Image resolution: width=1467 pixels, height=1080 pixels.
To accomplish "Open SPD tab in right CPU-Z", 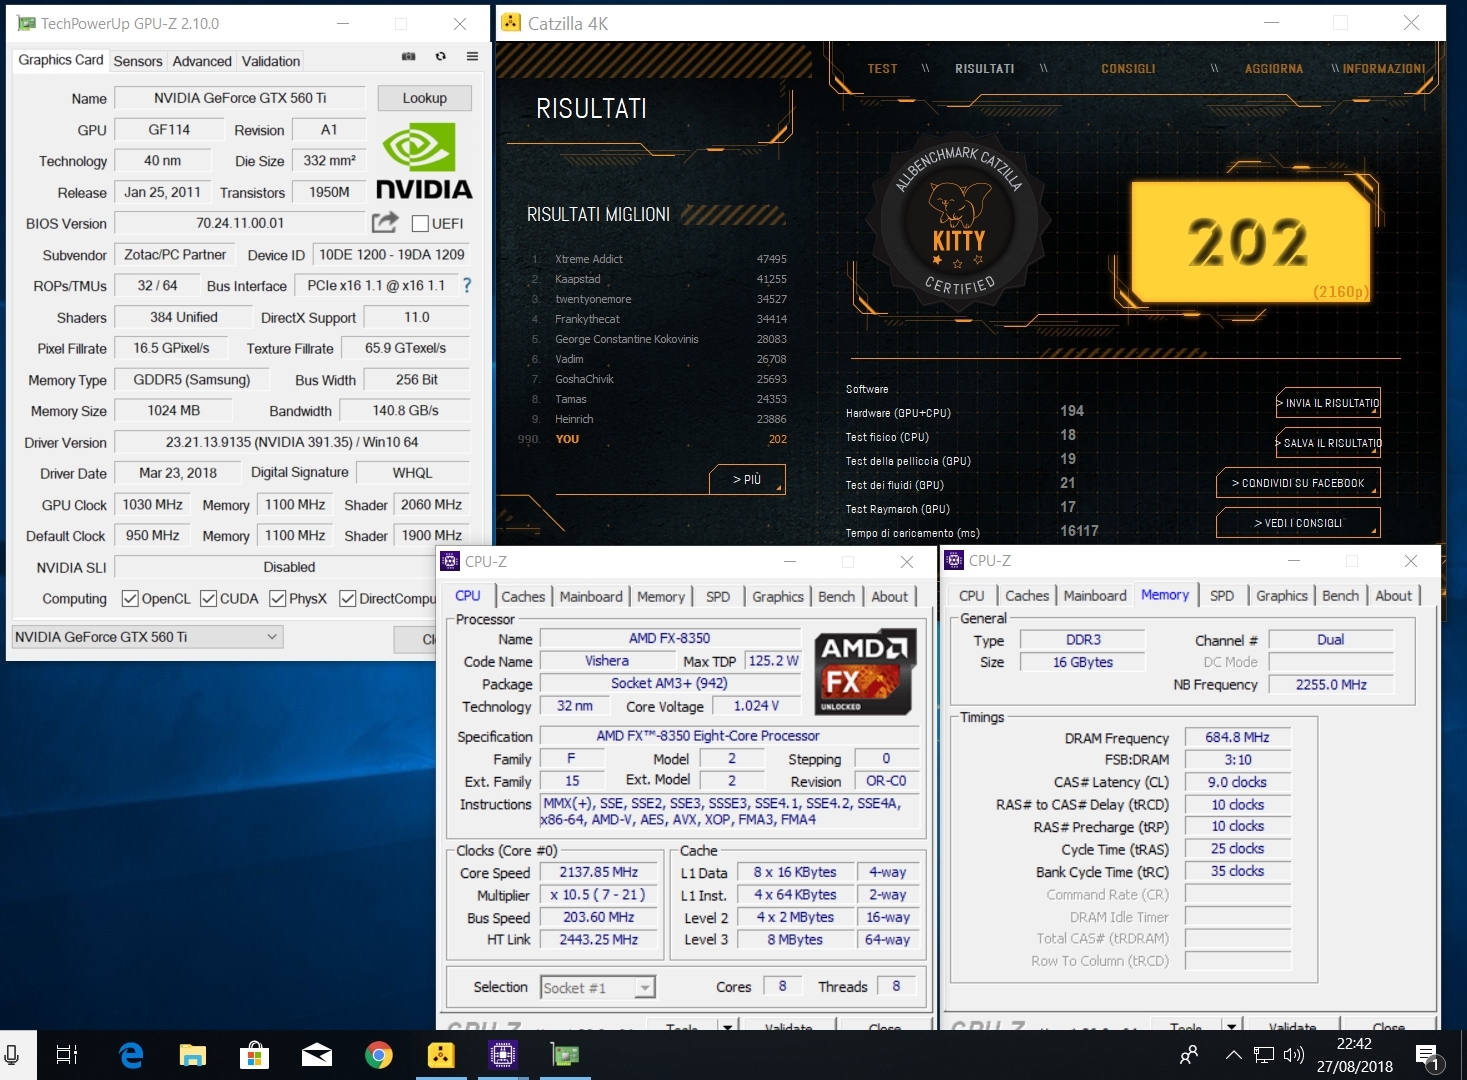I will click(1222, 595).
